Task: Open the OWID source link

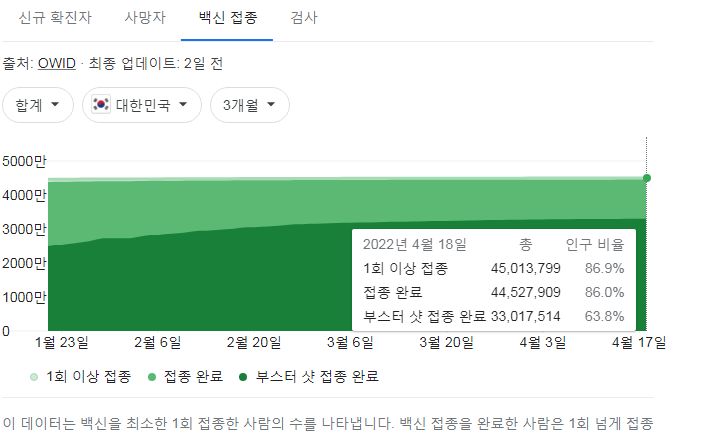Action: [57, 63]
